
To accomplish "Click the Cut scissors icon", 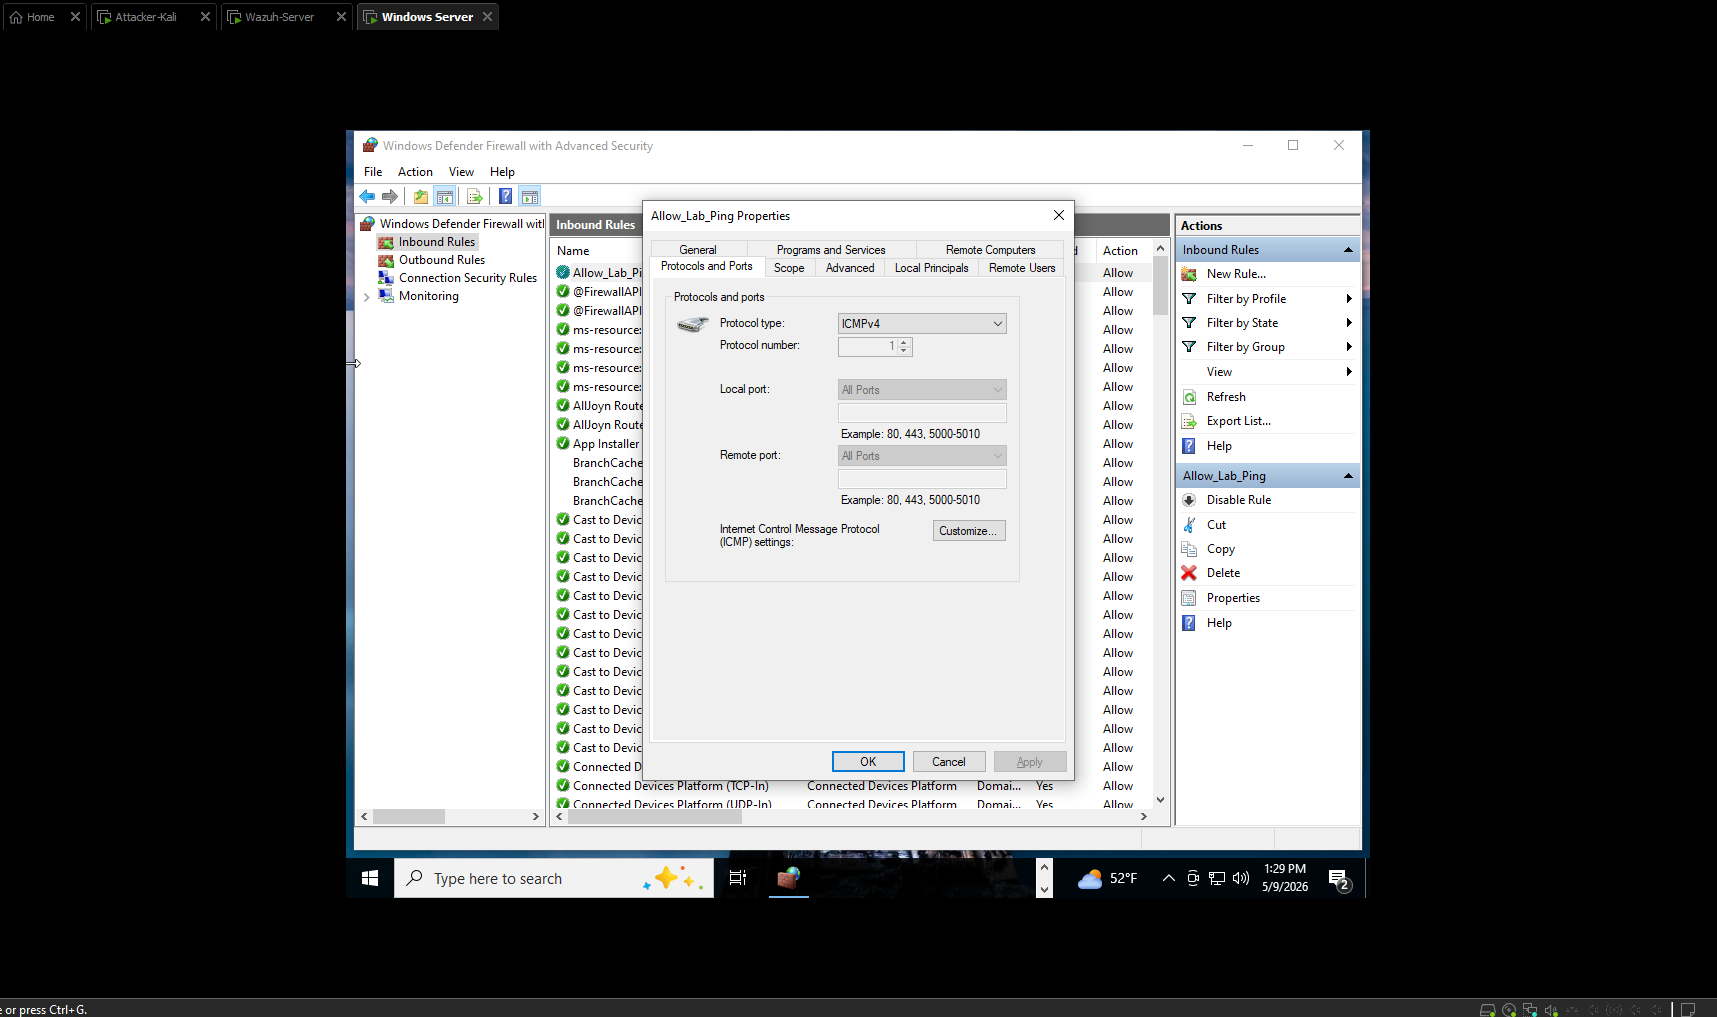I will click(1189, 525).
